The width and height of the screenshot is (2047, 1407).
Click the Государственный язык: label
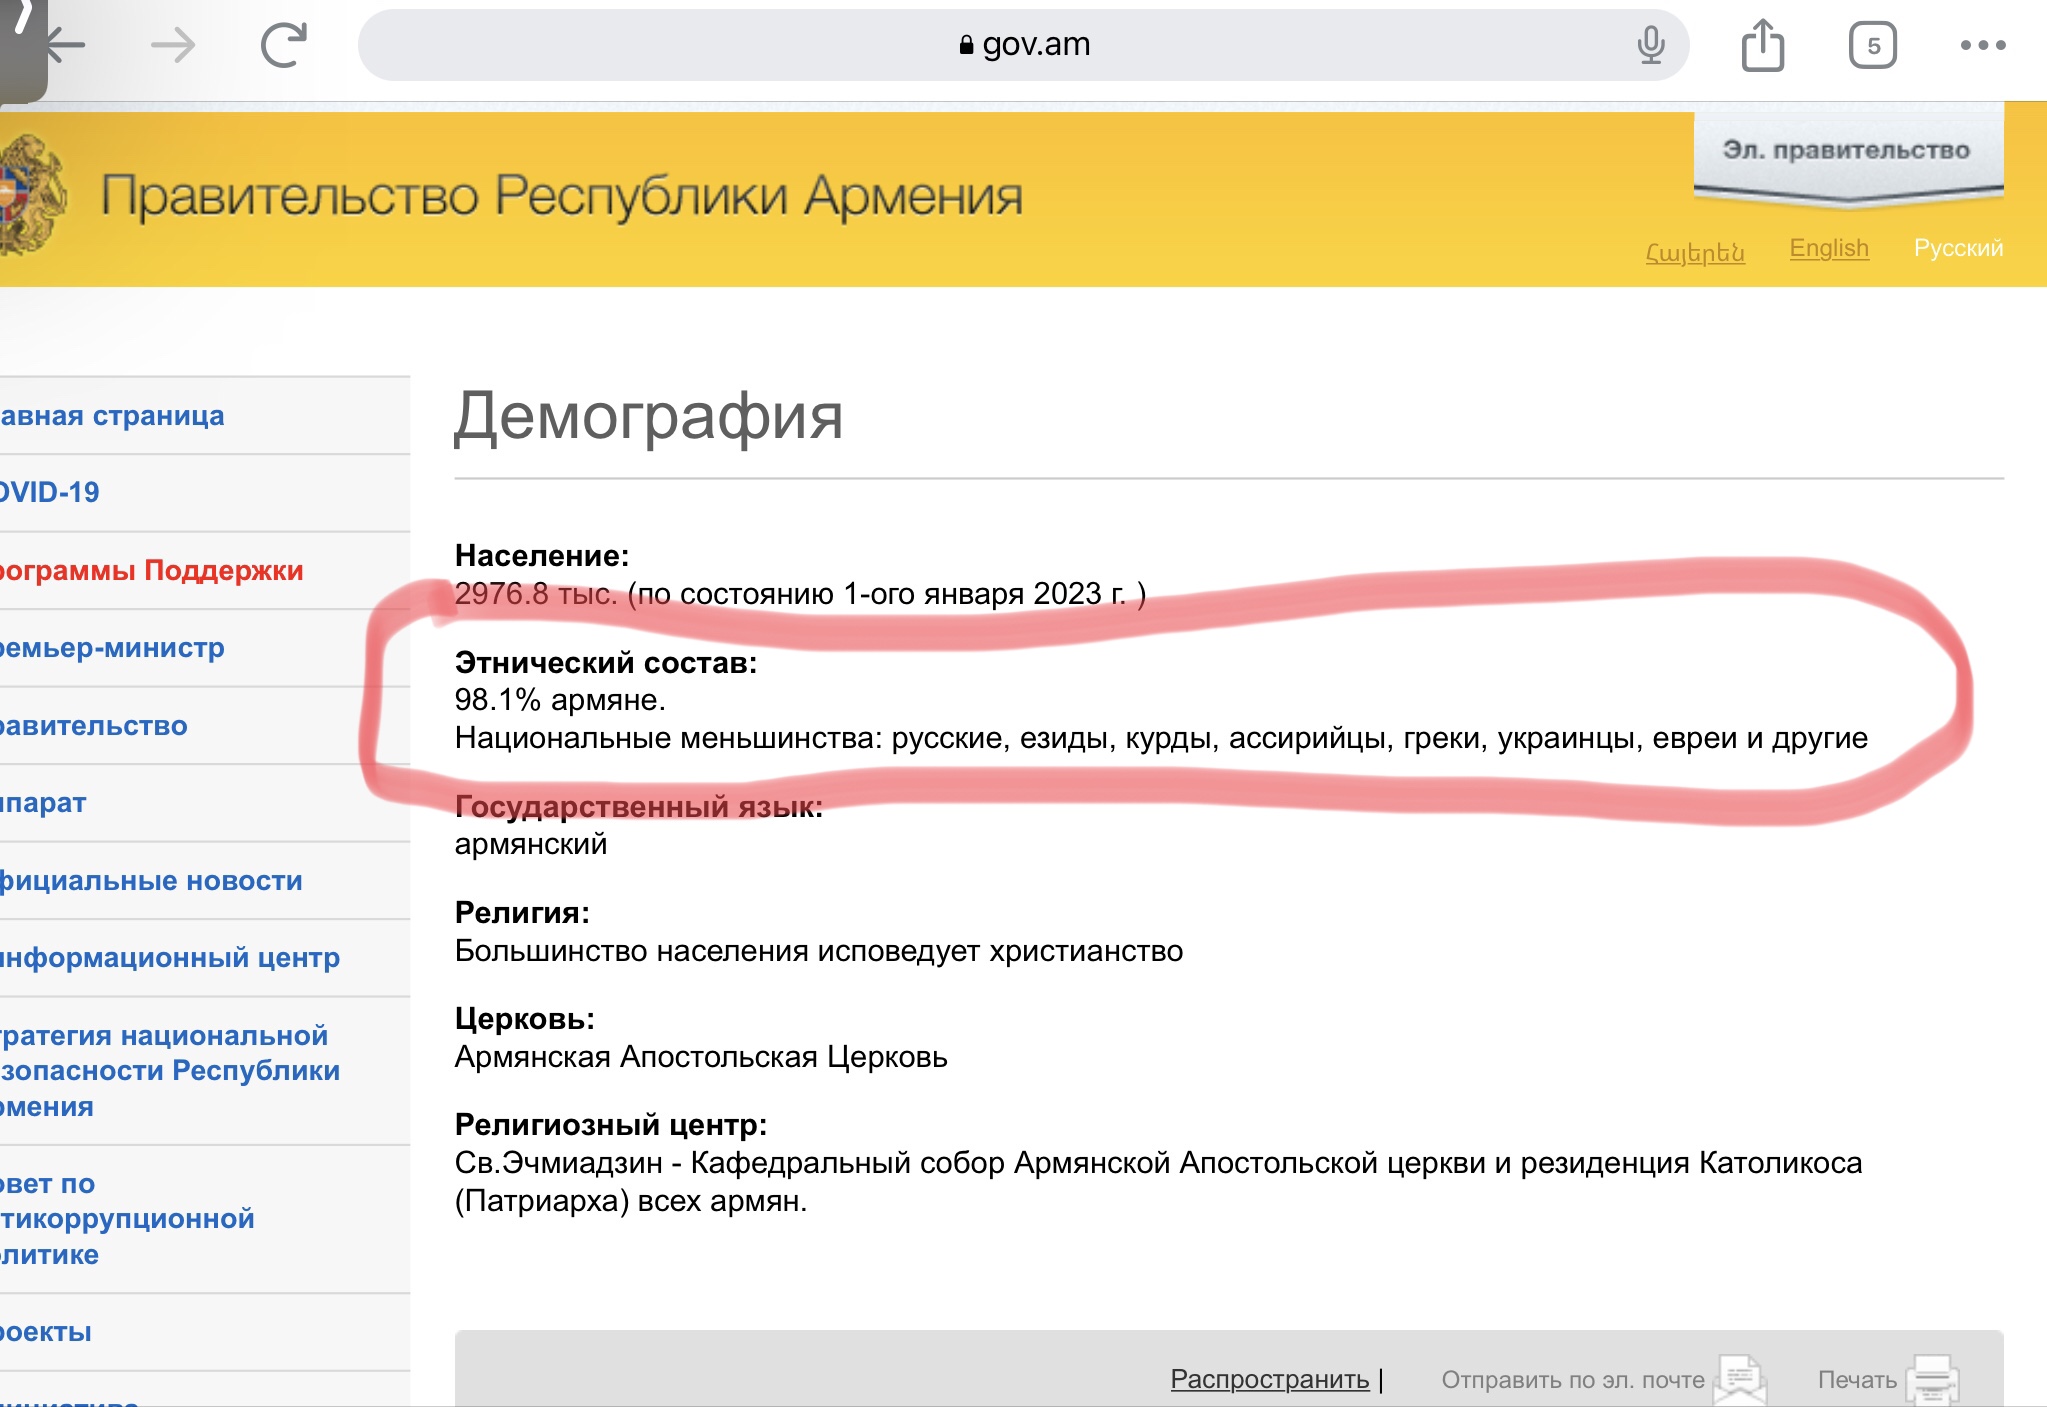[639, 807]
